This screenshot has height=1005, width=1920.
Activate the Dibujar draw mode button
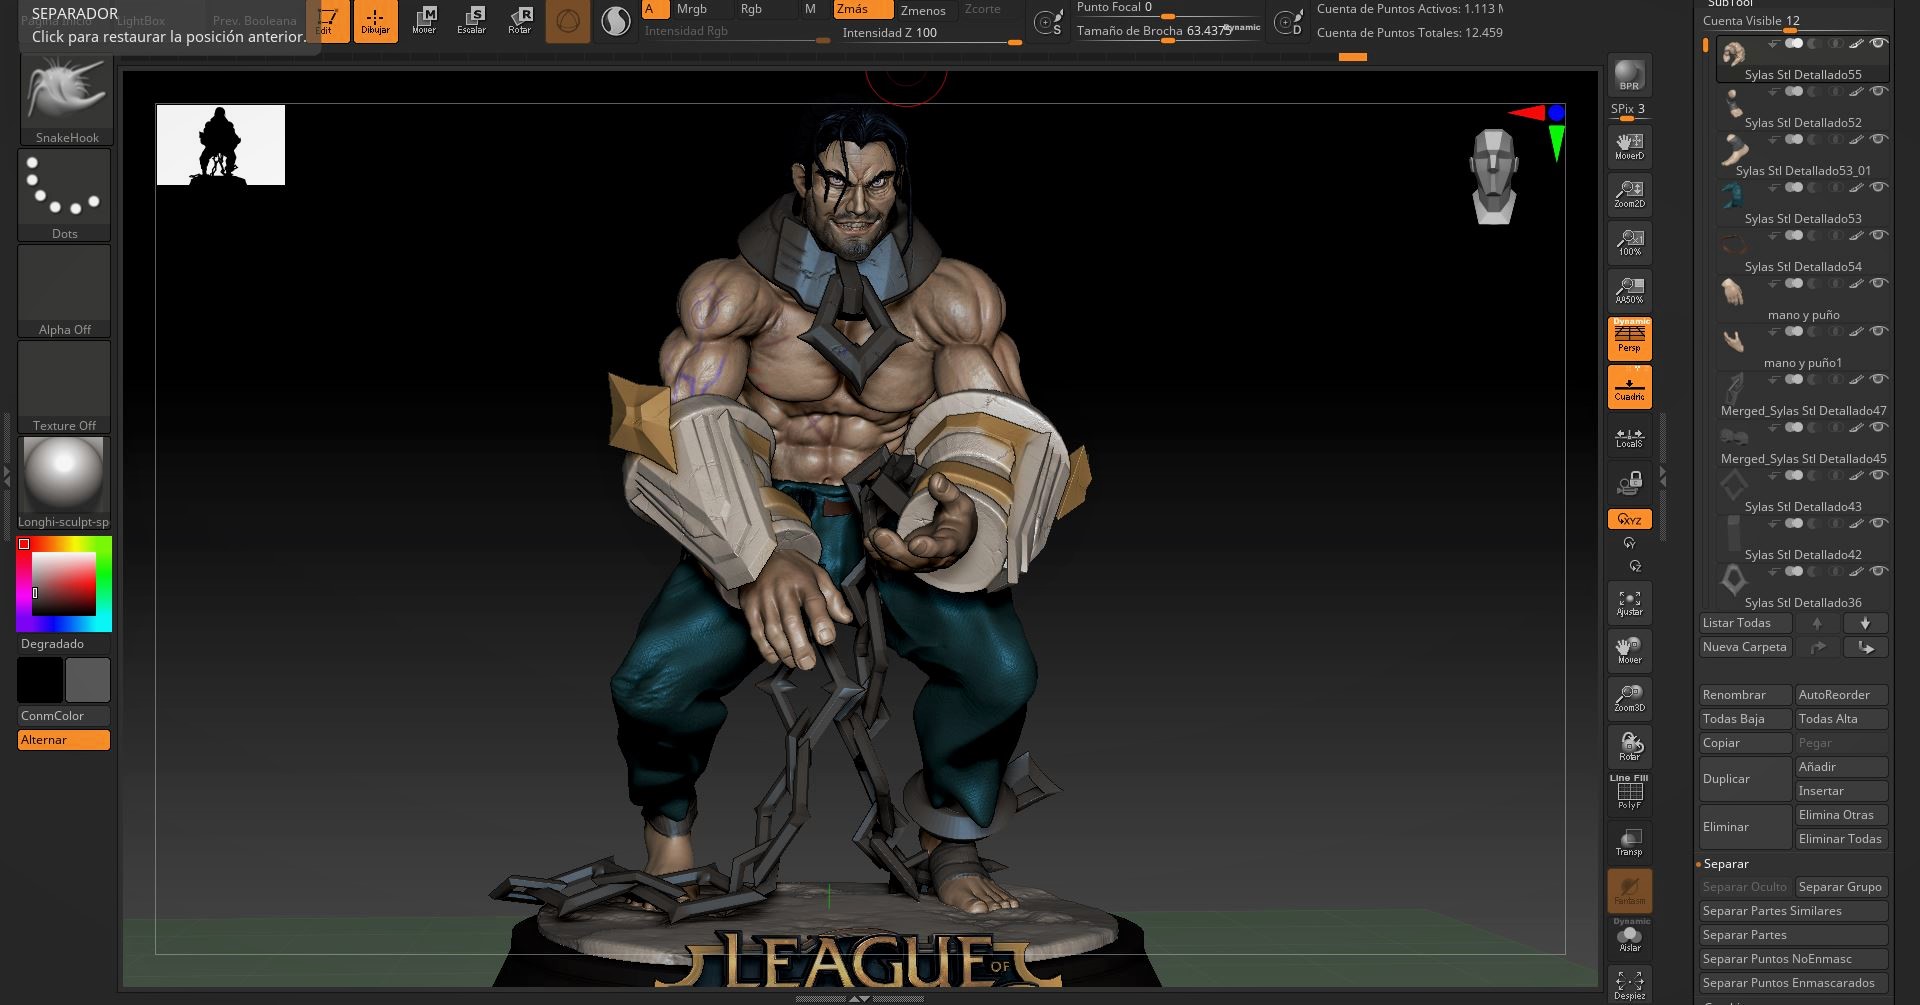[x=375, y=20]
